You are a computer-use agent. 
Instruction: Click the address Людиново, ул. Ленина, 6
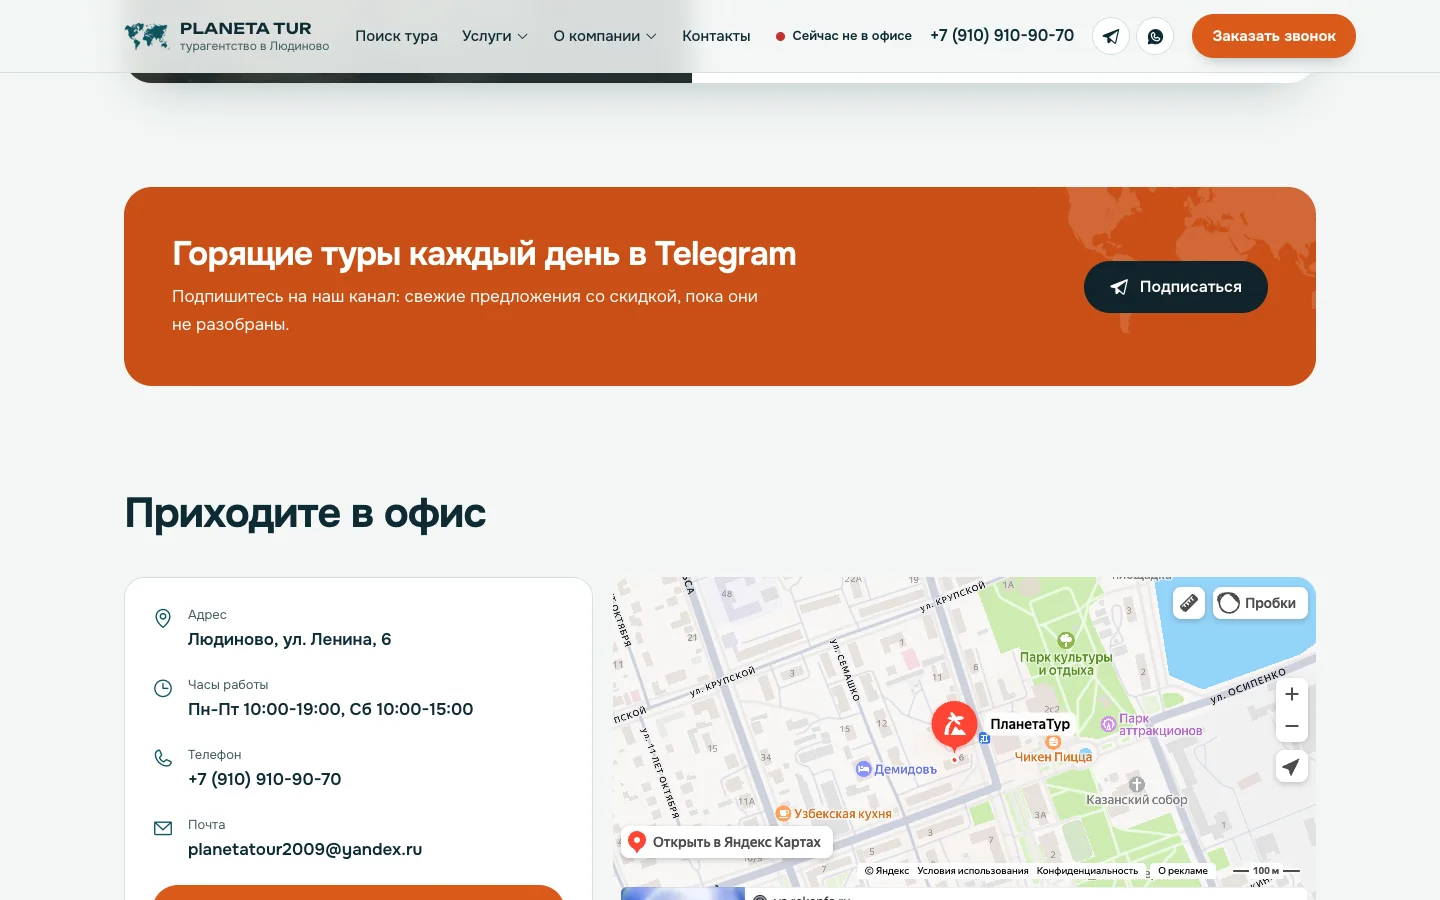(290, 639)
